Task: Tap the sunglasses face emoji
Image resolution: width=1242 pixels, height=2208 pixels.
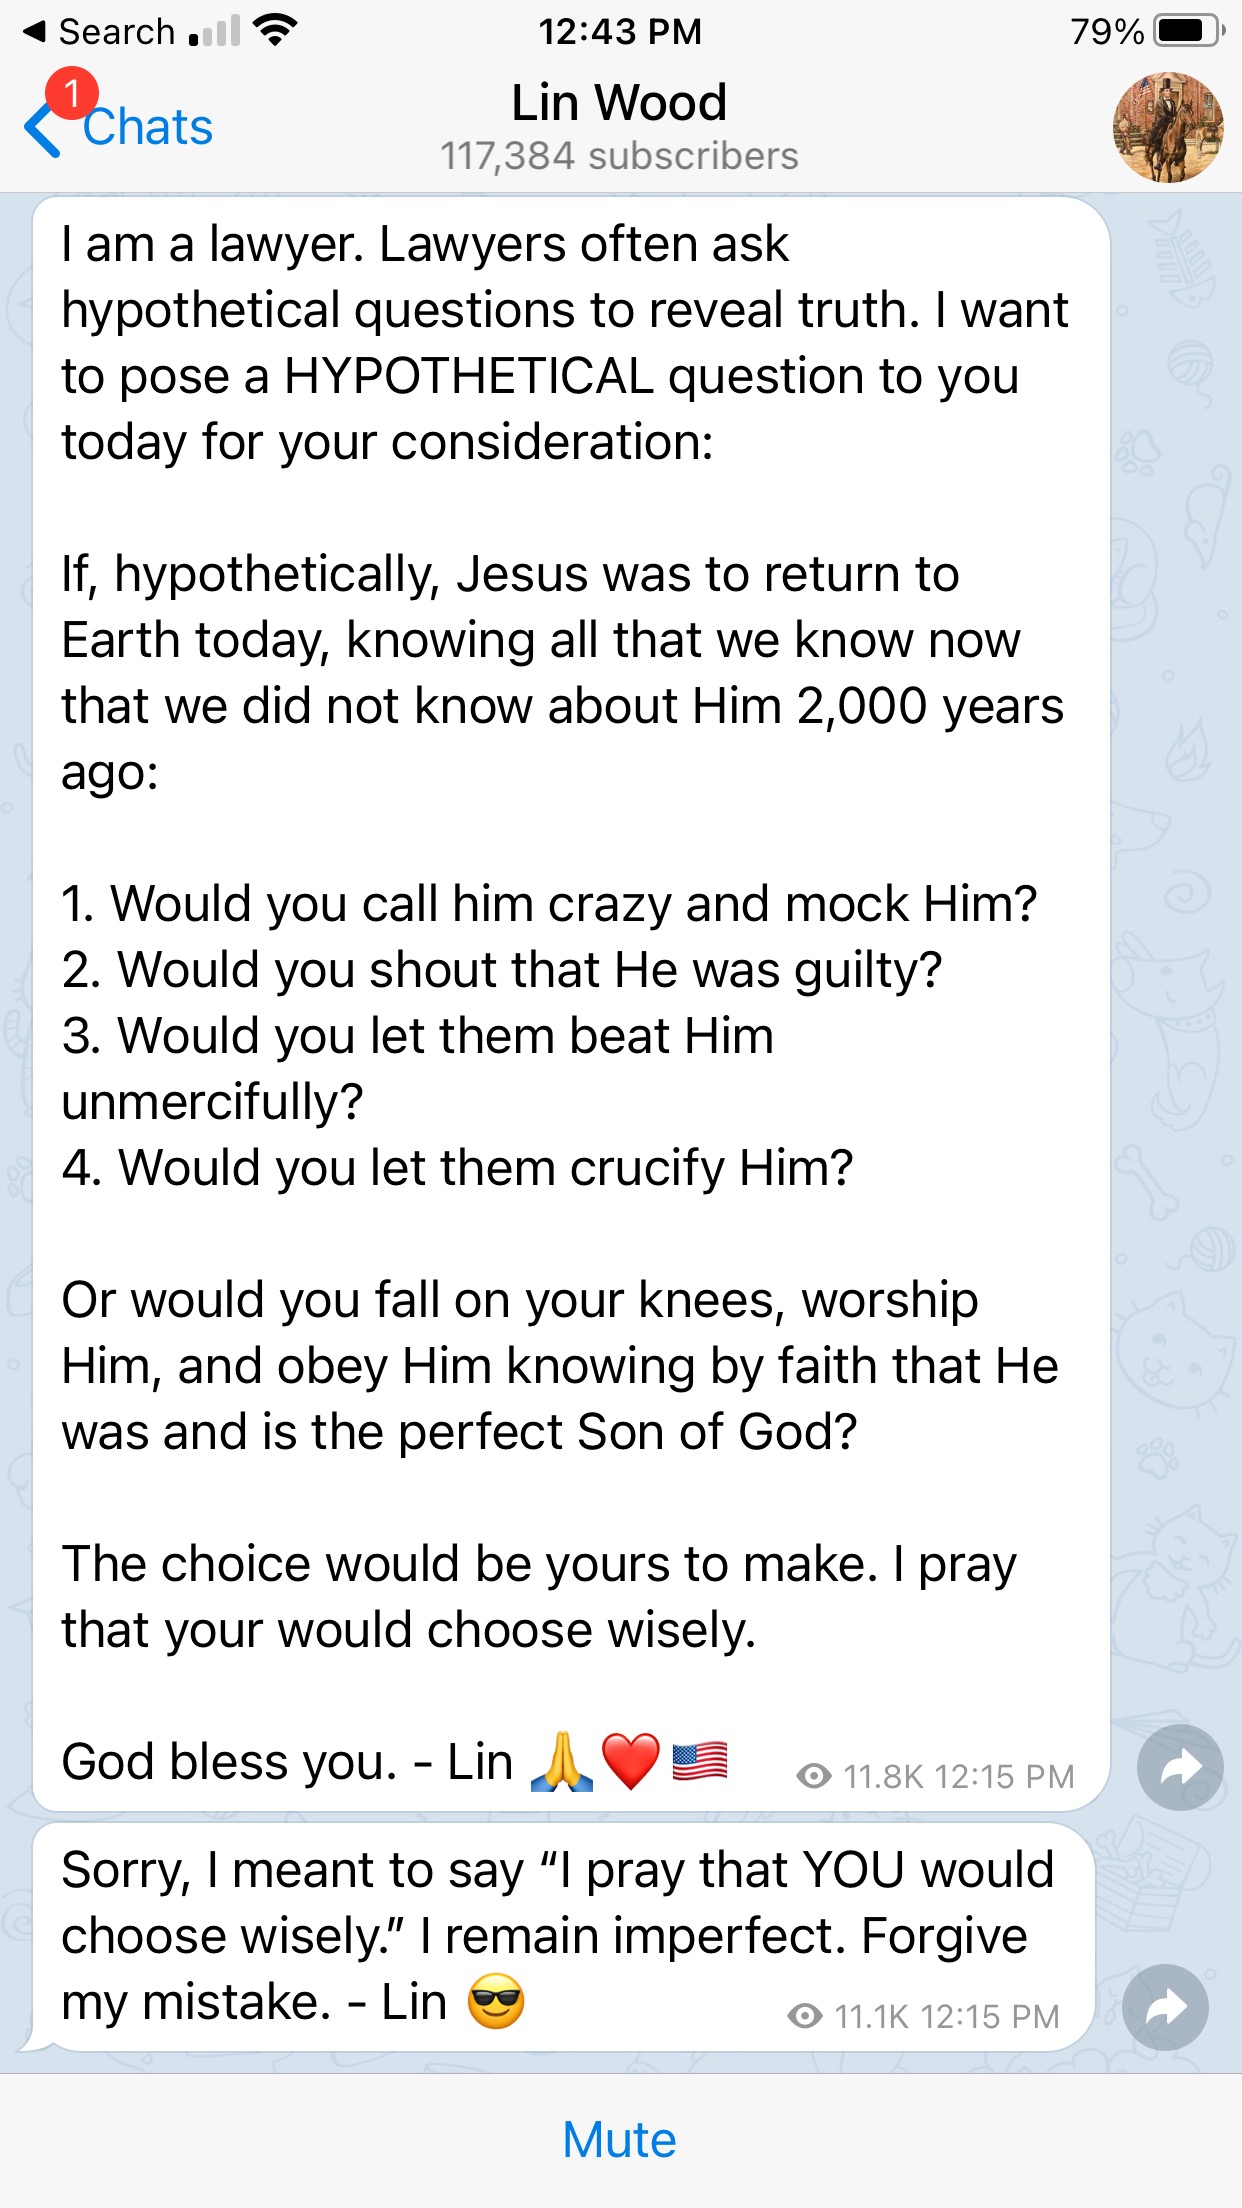Action: [x=496, y=2002]
